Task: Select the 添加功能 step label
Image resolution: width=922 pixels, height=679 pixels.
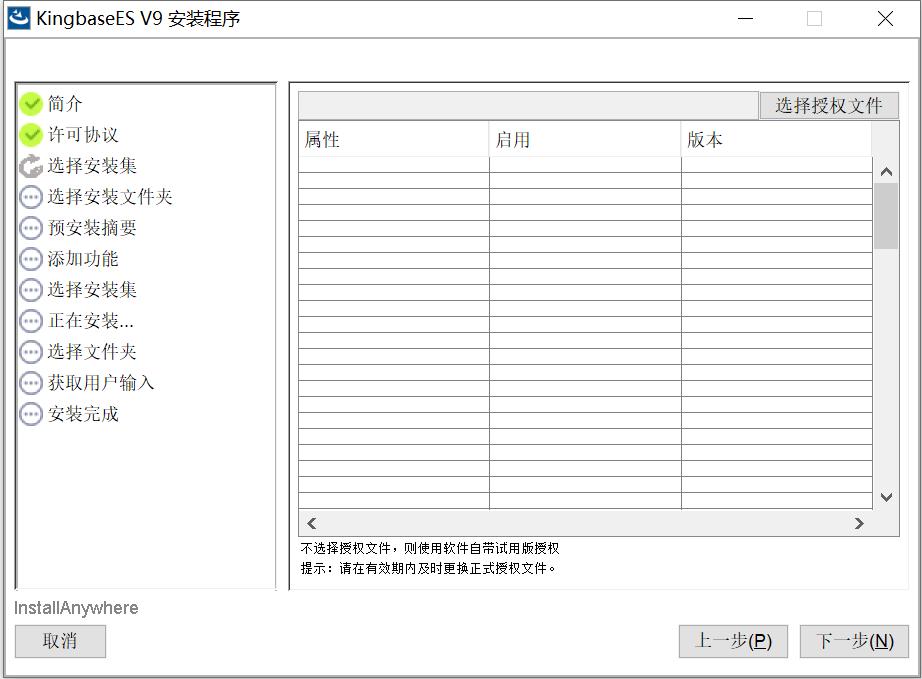Action: [x=83, y=259]
